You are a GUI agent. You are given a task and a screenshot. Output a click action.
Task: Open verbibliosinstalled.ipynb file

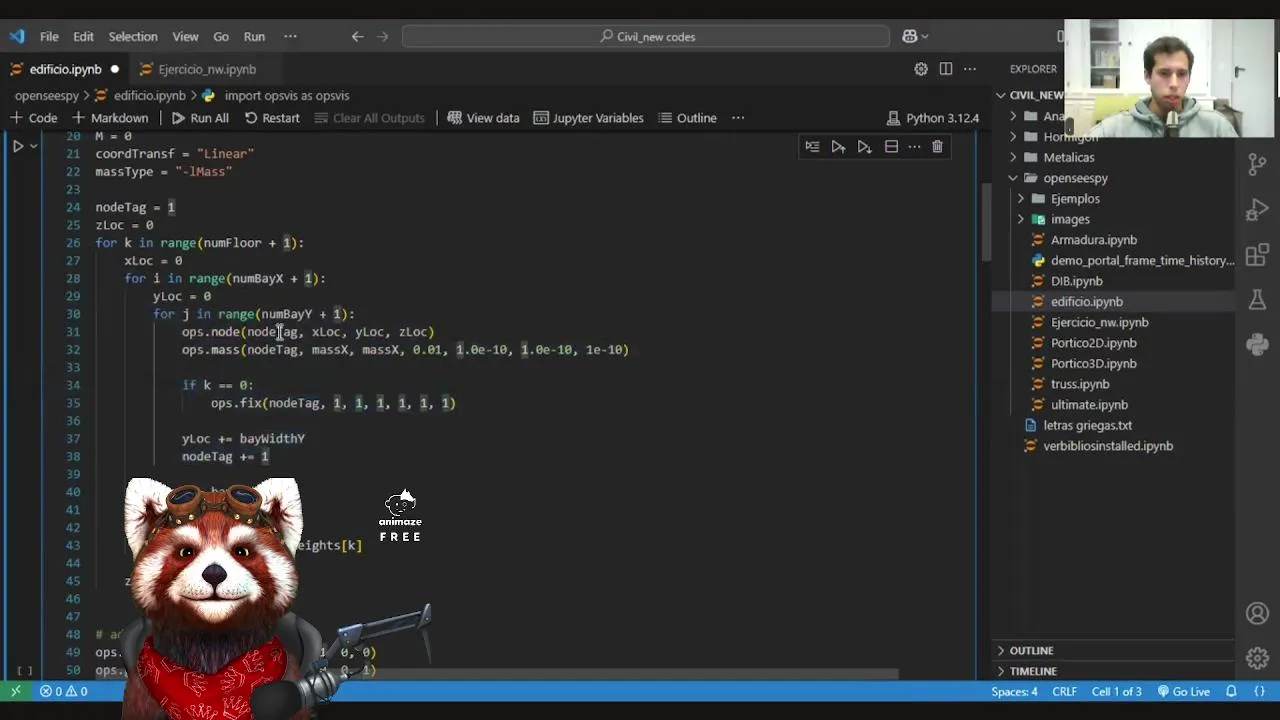click(x=1108, y=446)
